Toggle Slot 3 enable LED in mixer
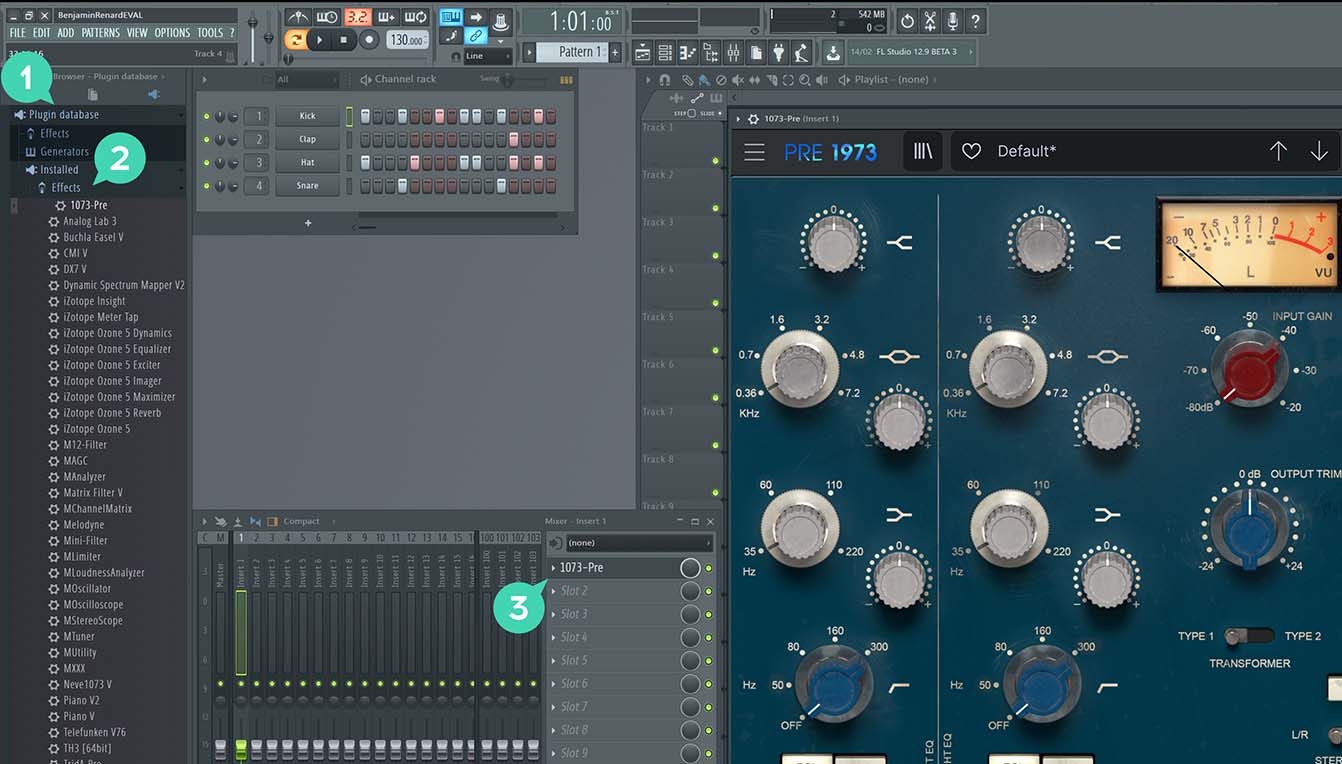Screen dimensions: 1342x764 click(x=709, y=614)
